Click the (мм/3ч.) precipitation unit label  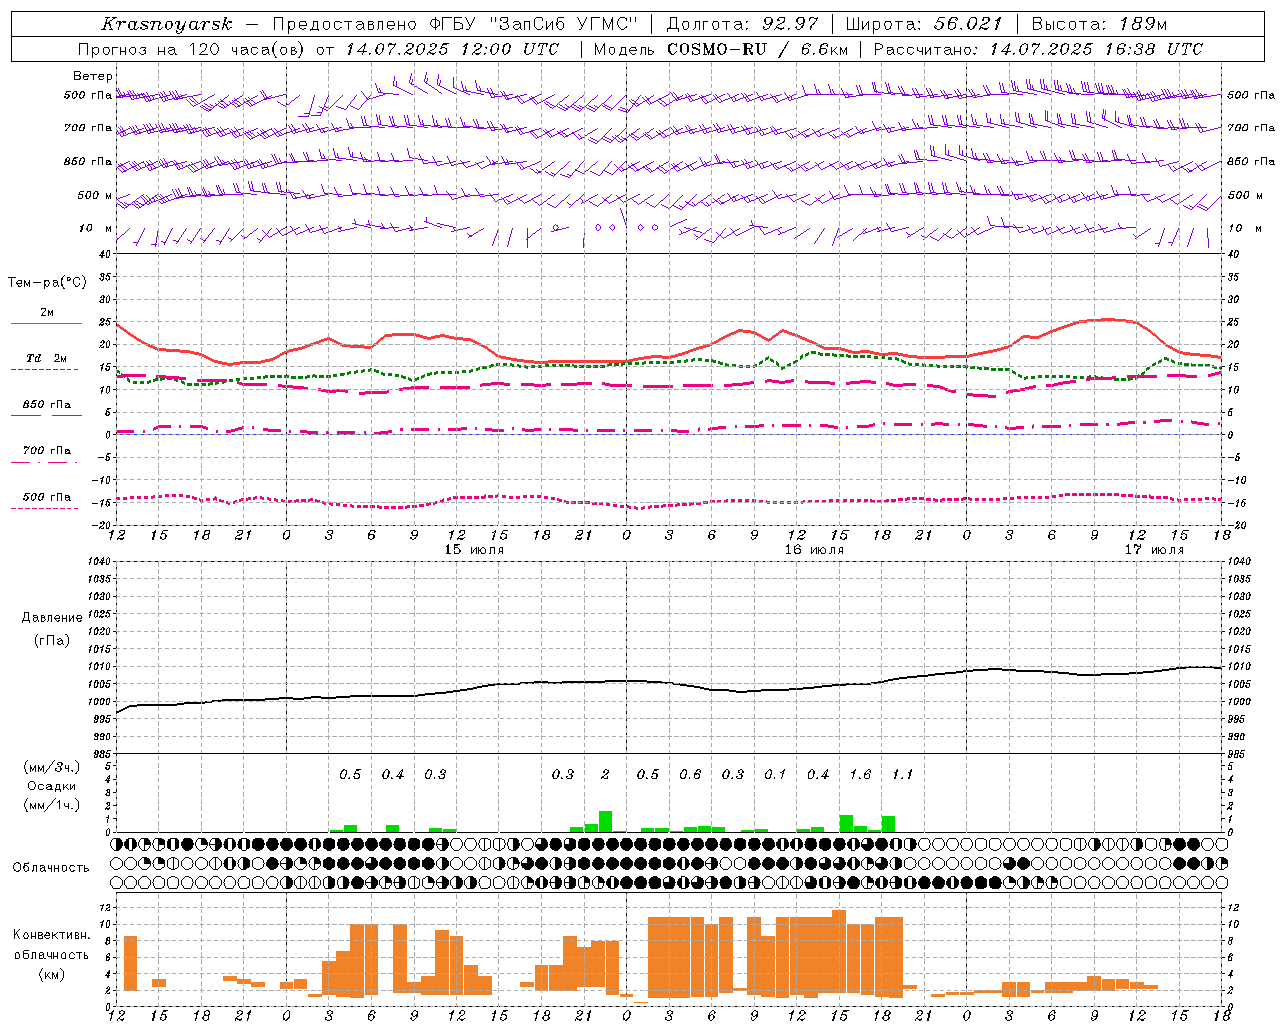coord(51,768)
